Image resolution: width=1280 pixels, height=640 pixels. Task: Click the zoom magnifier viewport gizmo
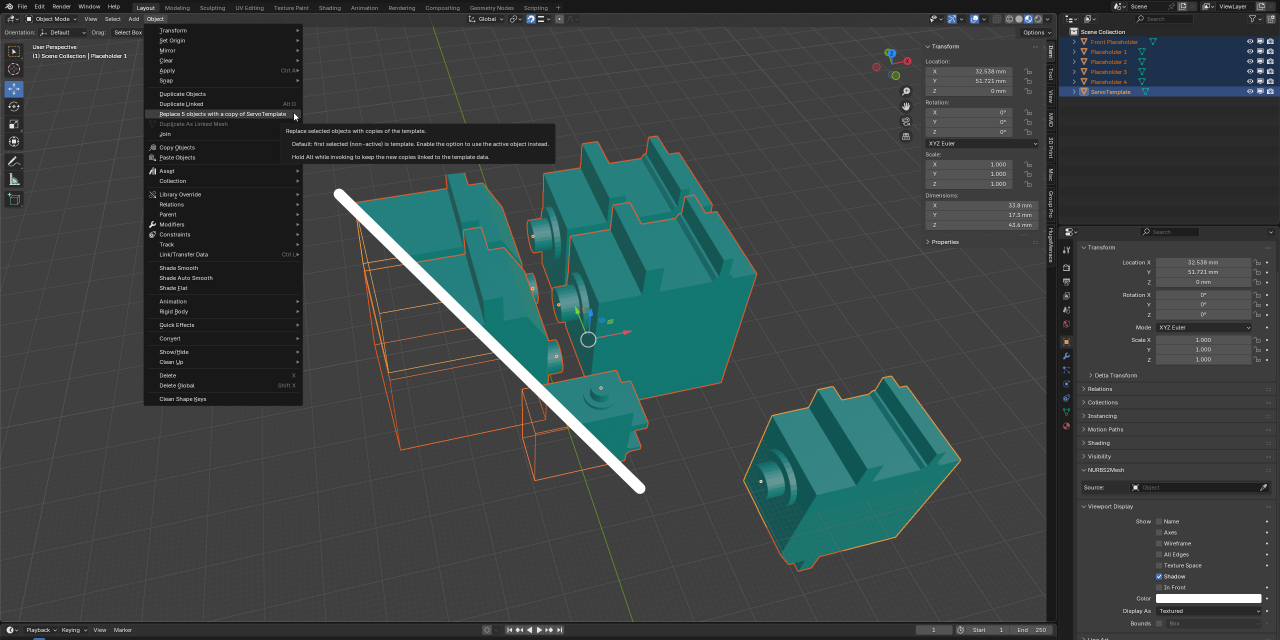(x=906, y=91)
